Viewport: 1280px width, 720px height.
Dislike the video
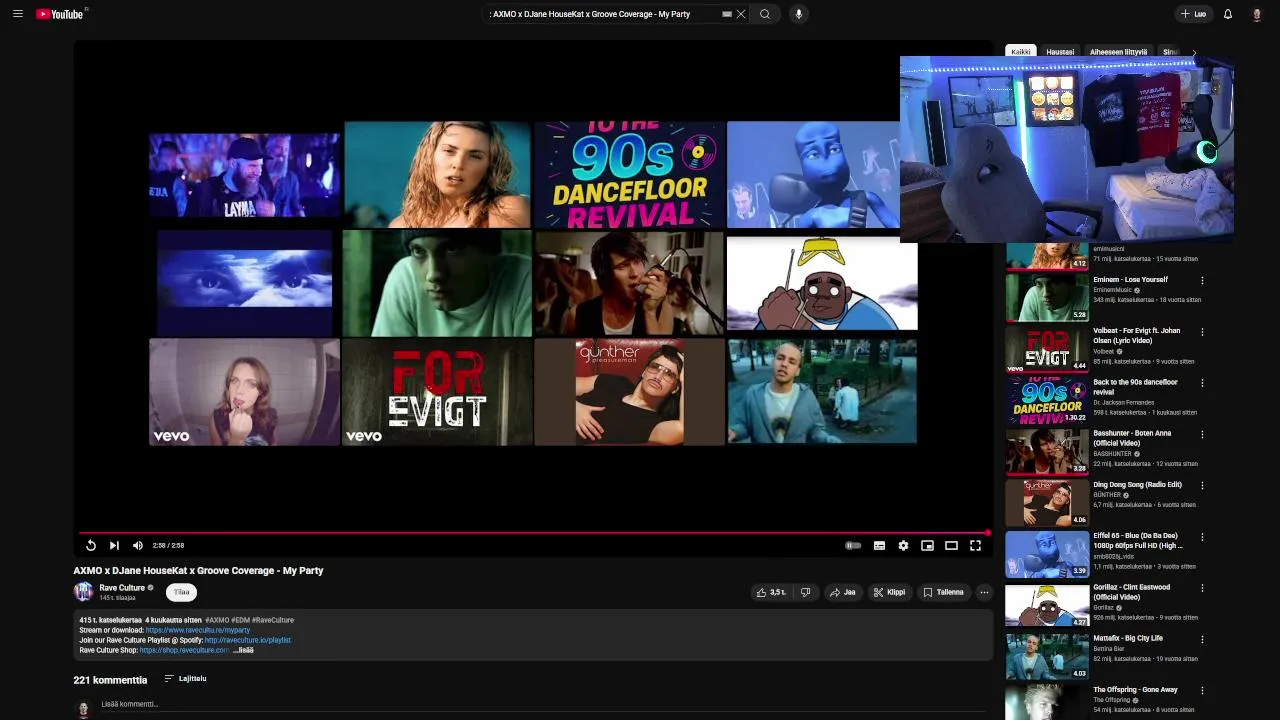[805, 592]
